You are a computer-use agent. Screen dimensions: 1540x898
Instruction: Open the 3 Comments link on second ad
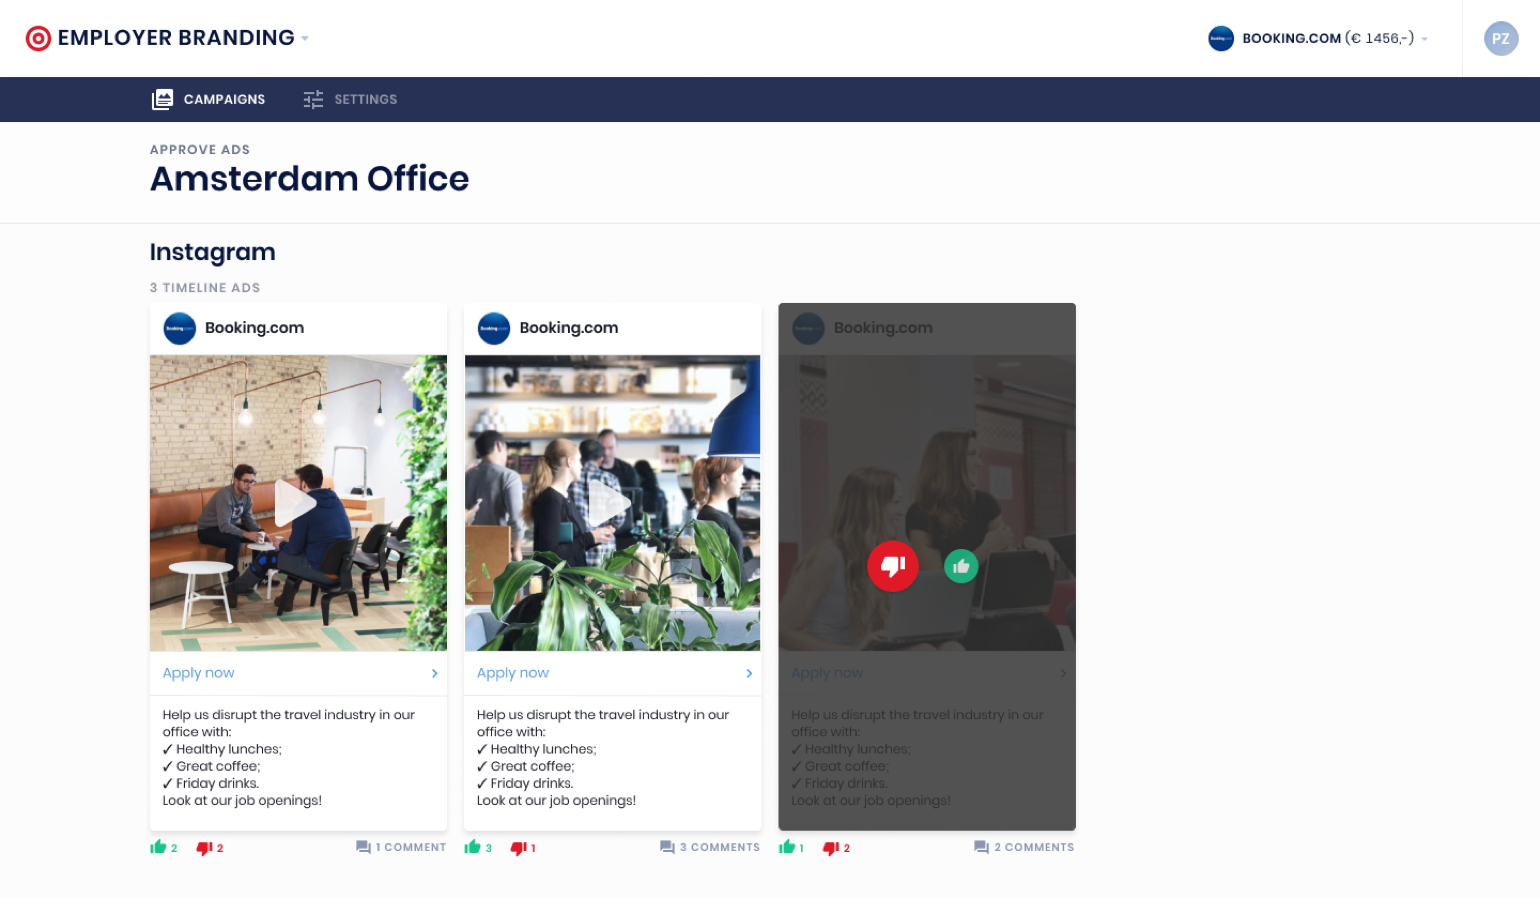(x=710, y=847)
